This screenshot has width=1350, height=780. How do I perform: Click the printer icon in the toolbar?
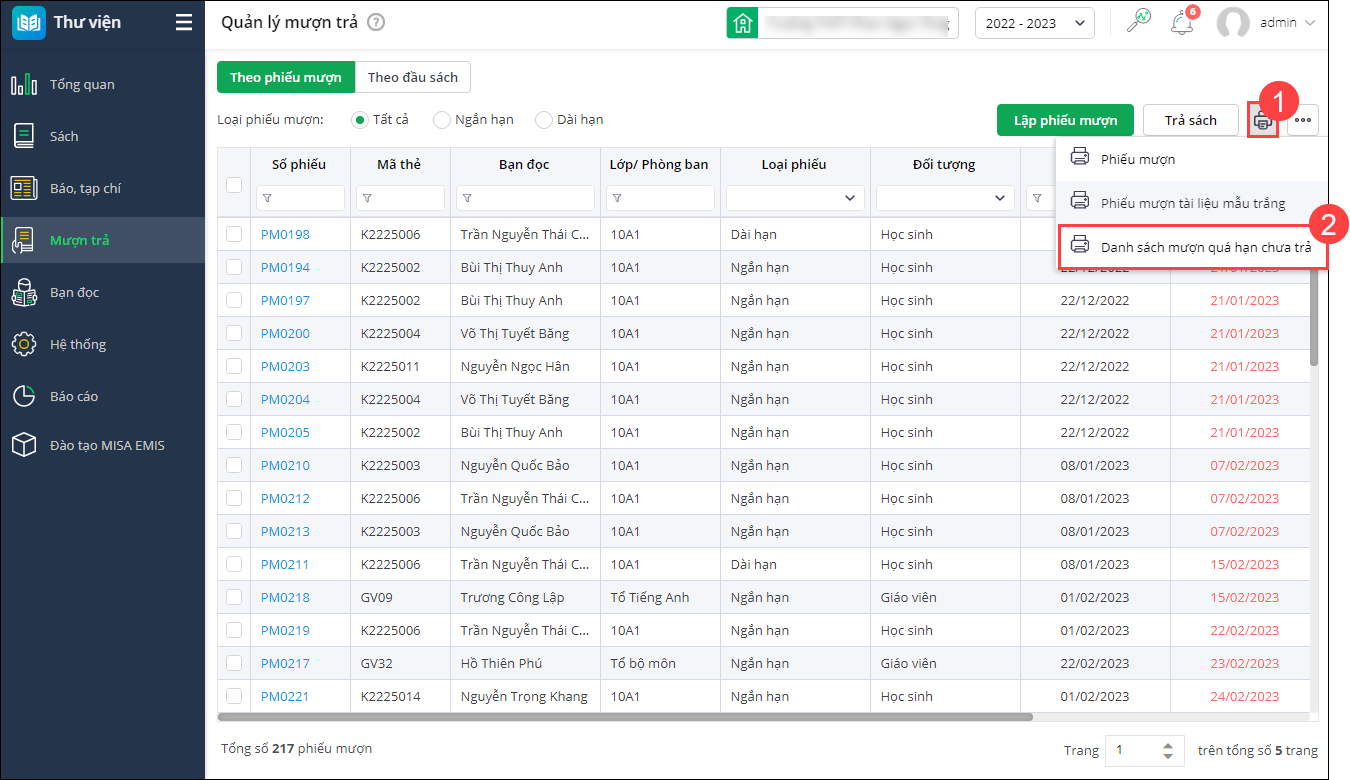point(1263,121)
